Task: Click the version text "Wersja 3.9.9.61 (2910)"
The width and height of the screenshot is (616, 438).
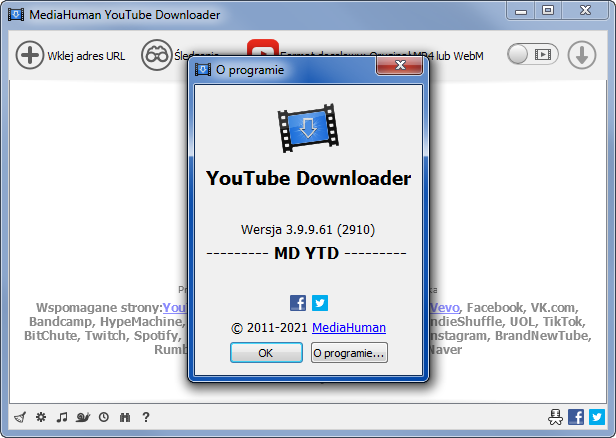Action: pyautogui.click(x=308, y=229)
